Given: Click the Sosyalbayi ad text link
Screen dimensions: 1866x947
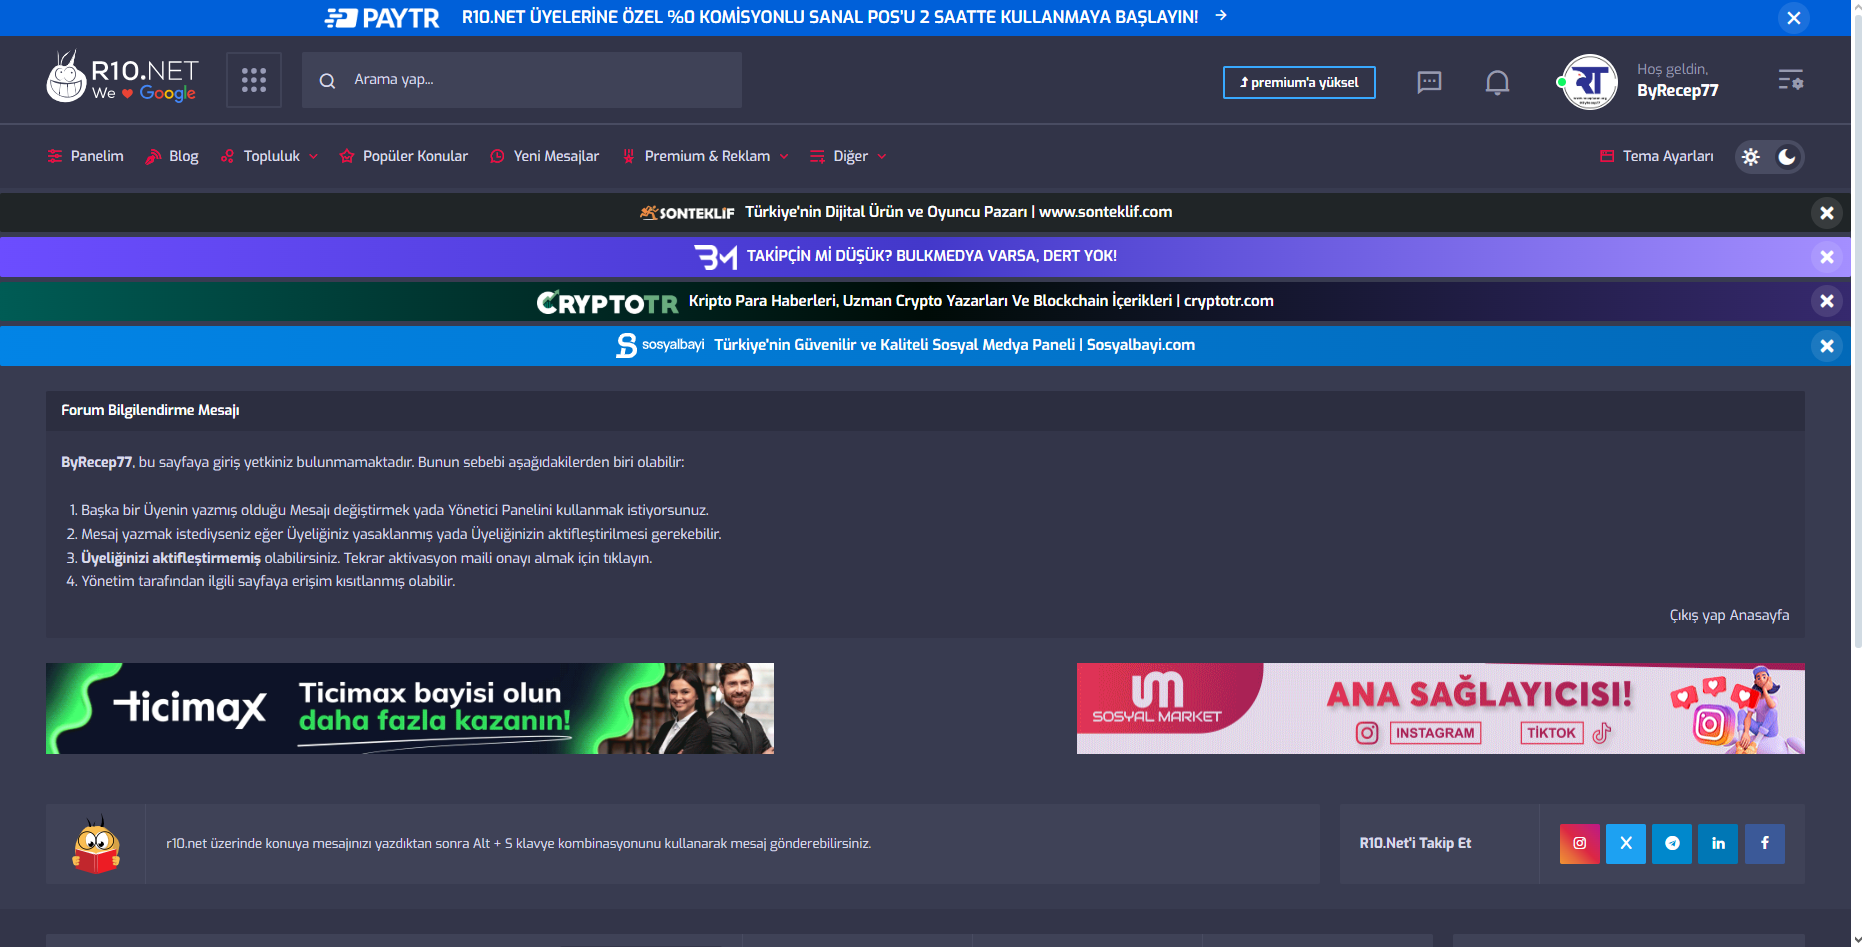Looking at the screenshot, I should click(955, 345).
